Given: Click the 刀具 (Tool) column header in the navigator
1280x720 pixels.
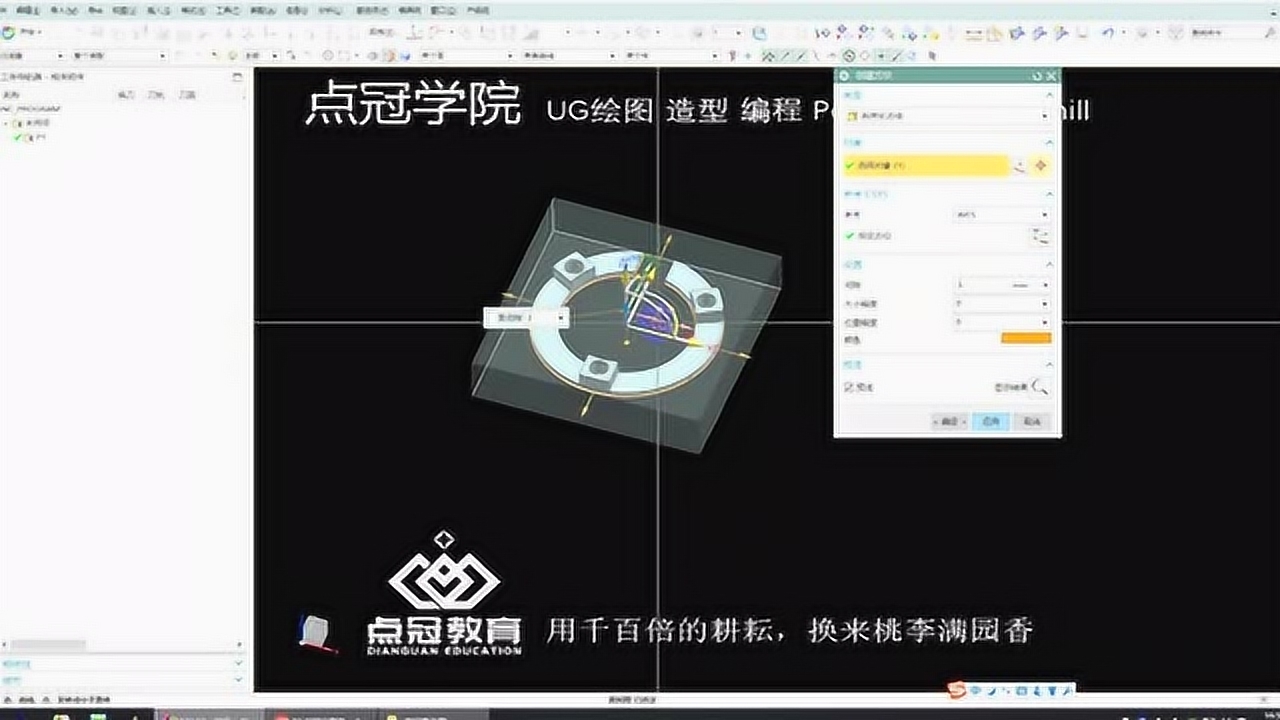Looking at the screenshot, I should 186,94.
